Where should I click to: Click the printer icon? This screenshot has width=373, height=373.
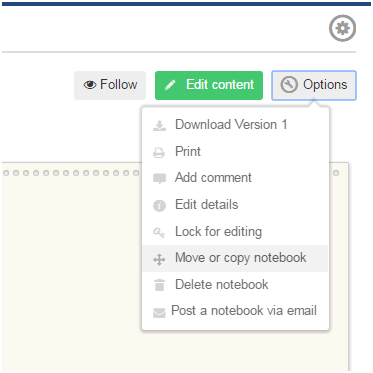tap(159, 153)
